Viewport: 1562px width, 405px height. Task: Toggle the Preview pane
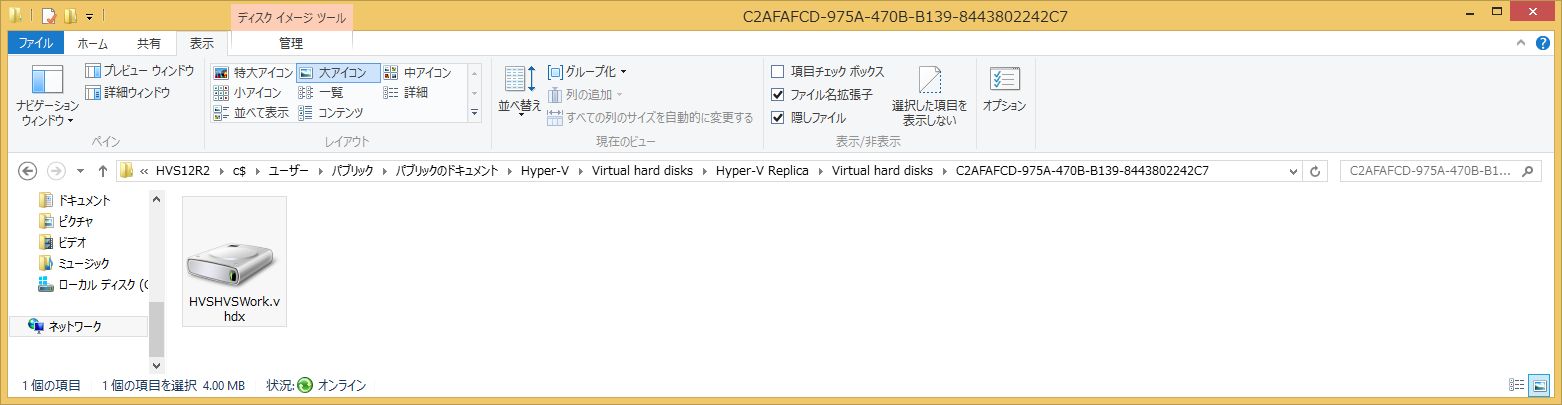coord(140,71)
